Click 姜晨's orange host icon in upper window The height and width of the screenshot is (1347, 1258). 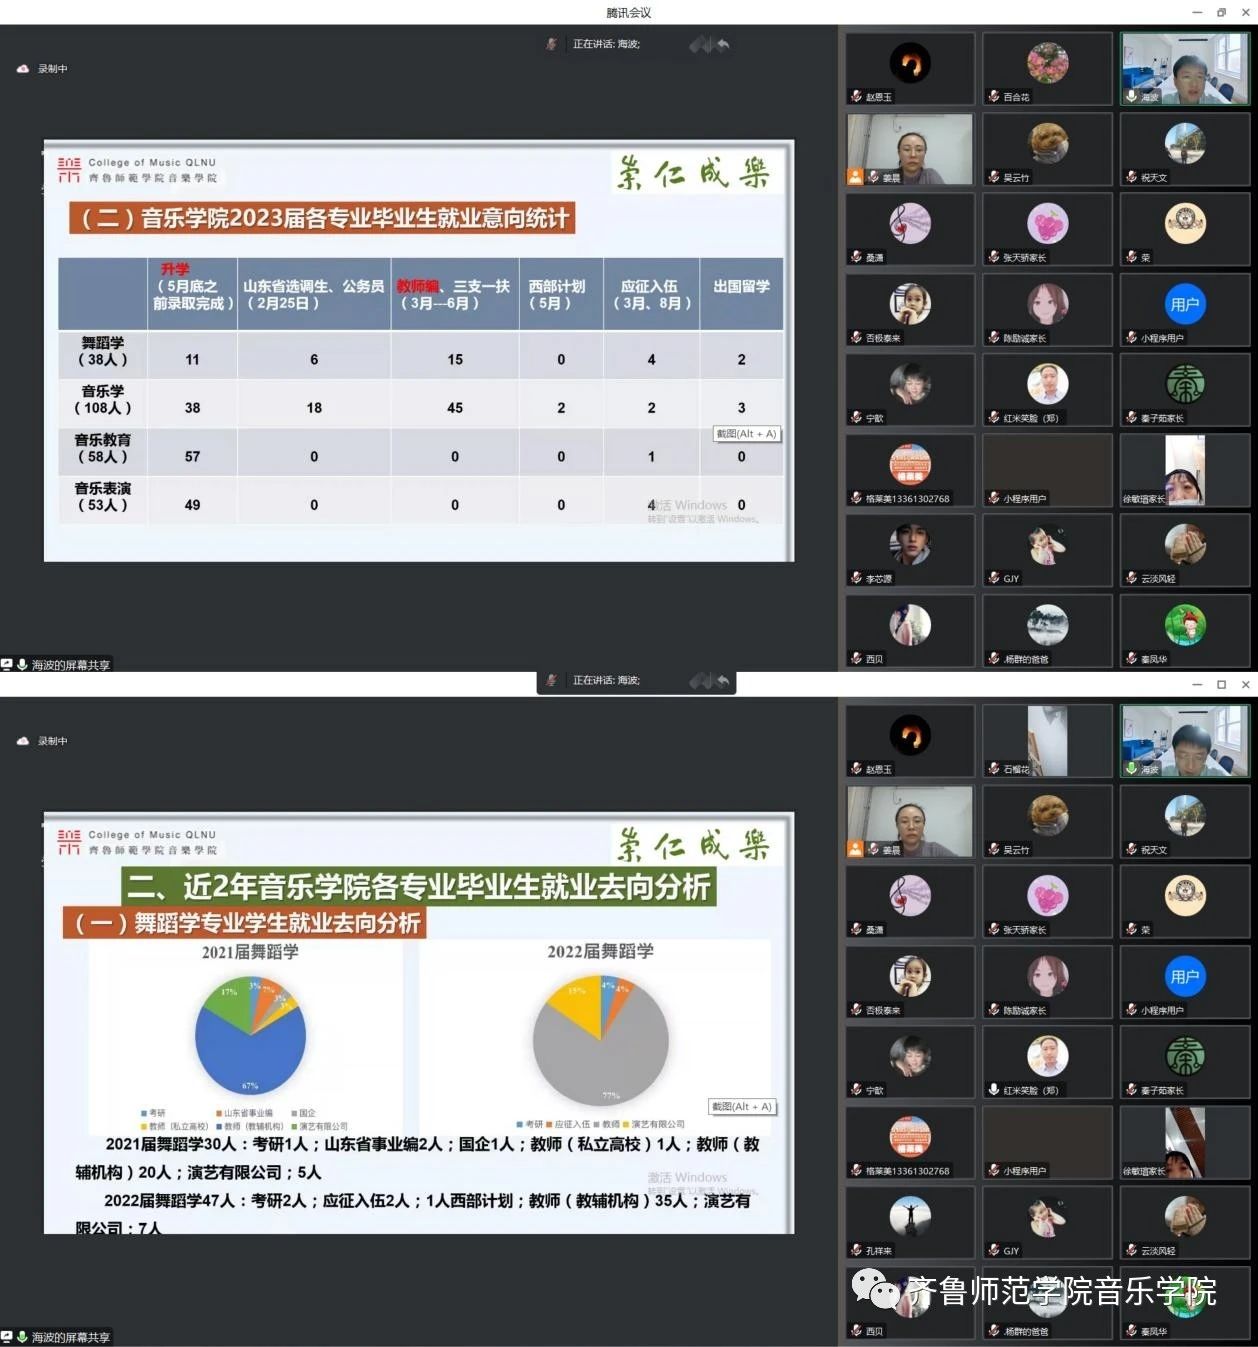coord(856,177)
